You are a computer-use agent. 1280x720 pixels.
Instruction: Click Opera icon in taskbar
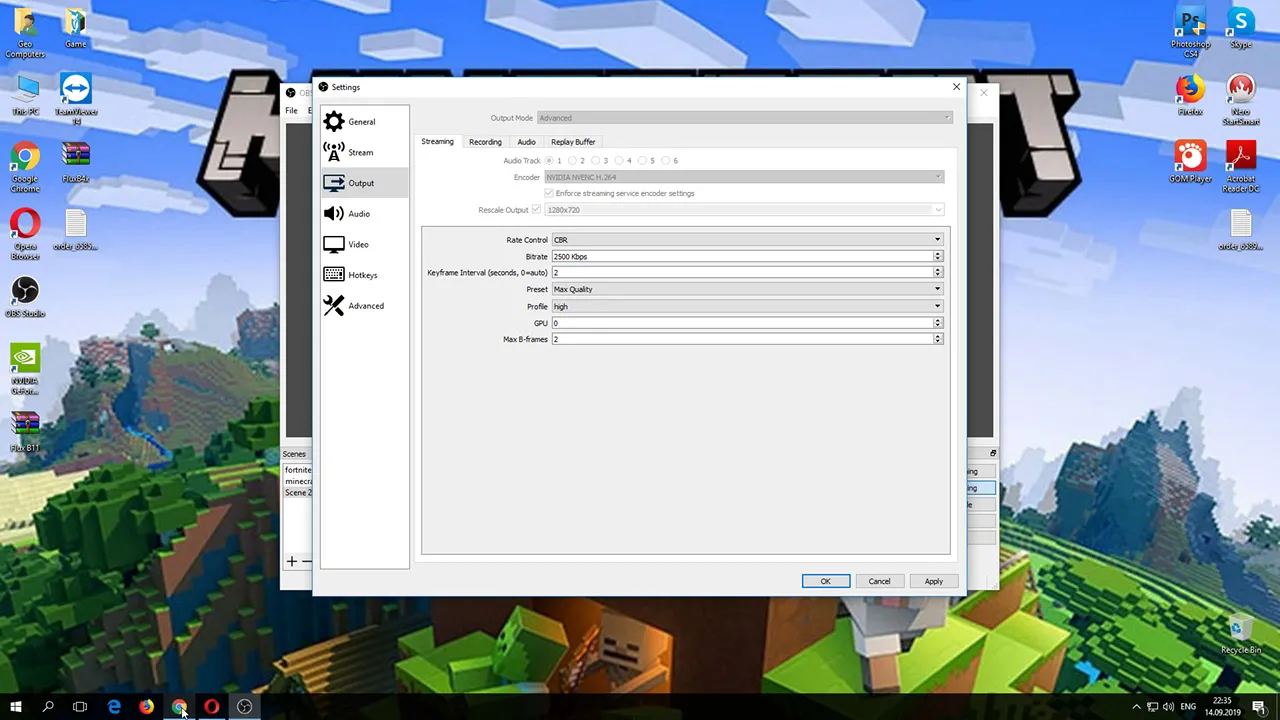coord(211,707)
